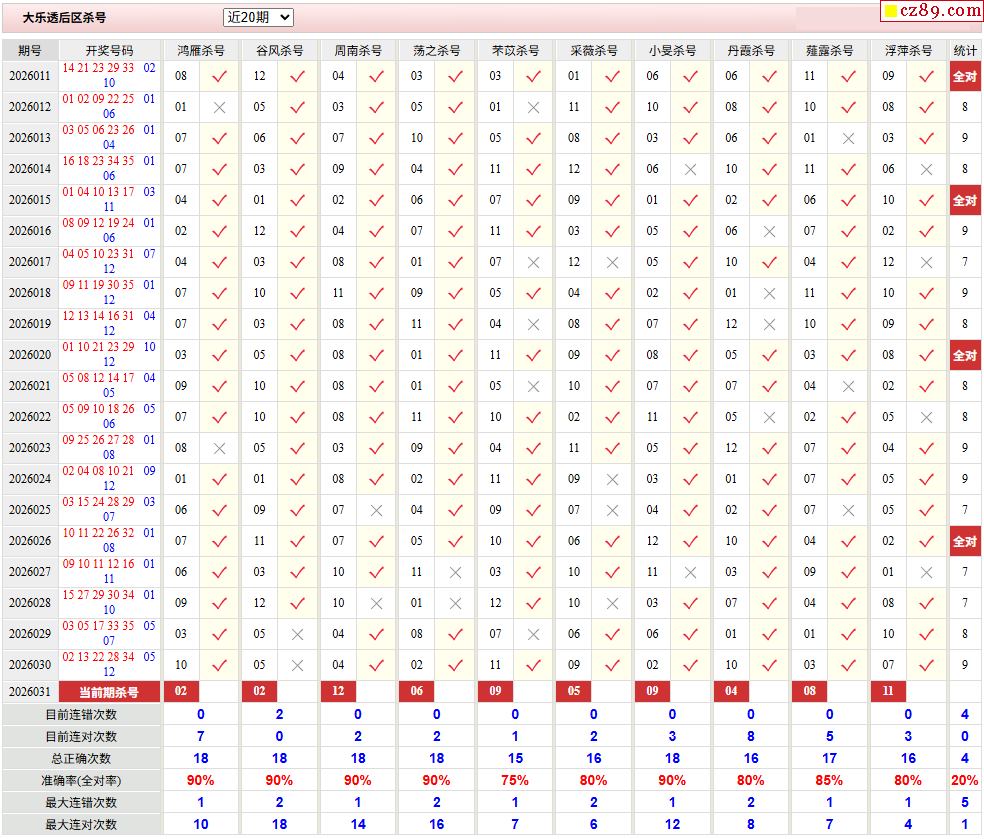This screenshot has width=984, height=839.
Task: Select the 鸿雁杀号 column header
Action: coord(200,50)
